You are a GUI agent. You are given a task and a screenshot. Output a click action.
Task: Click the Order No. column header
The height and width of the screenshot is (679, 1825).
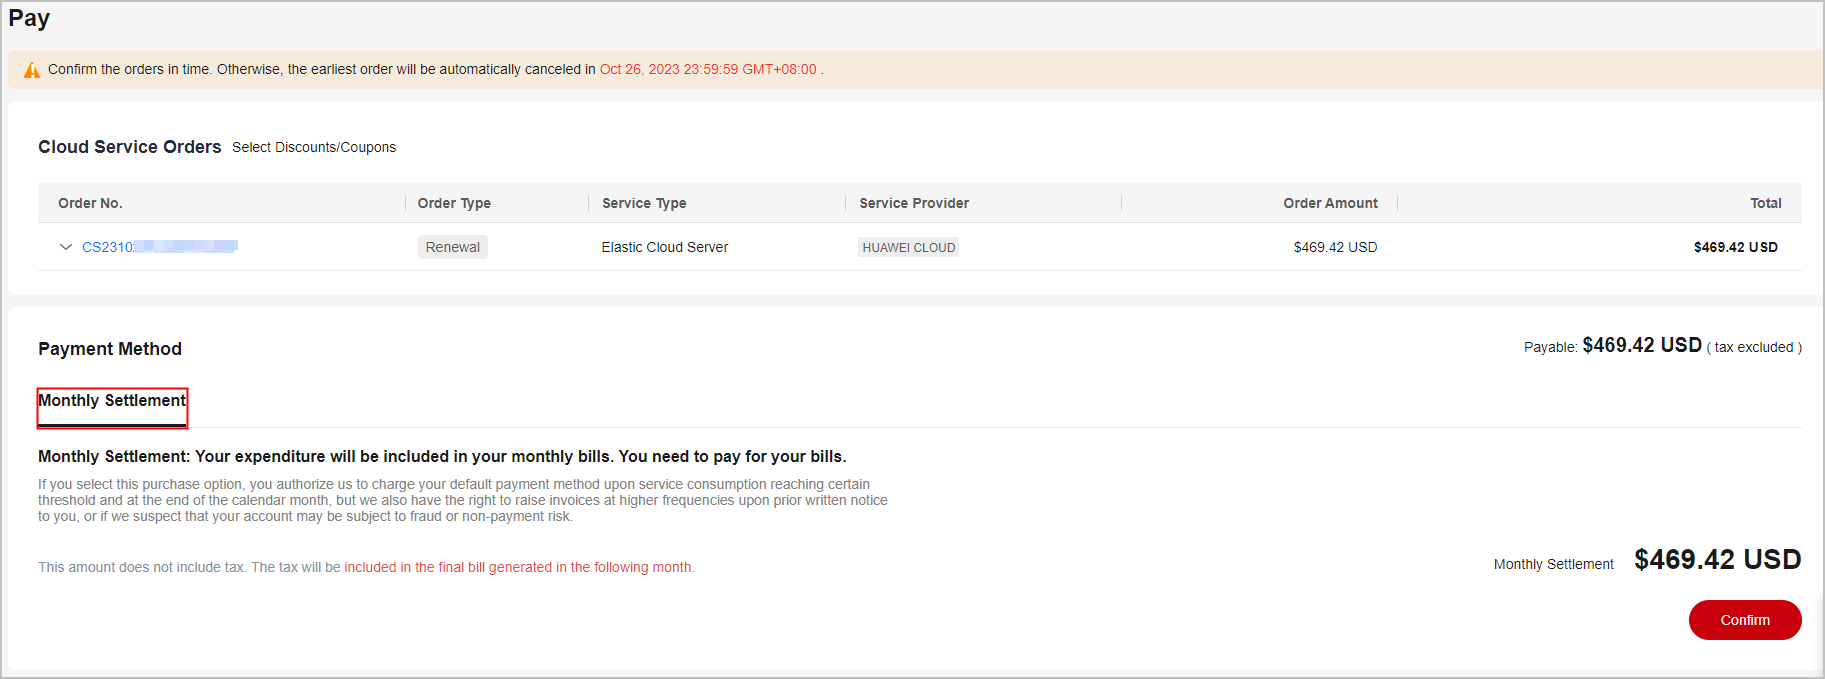pyautogui.click(x=90, y=203)
